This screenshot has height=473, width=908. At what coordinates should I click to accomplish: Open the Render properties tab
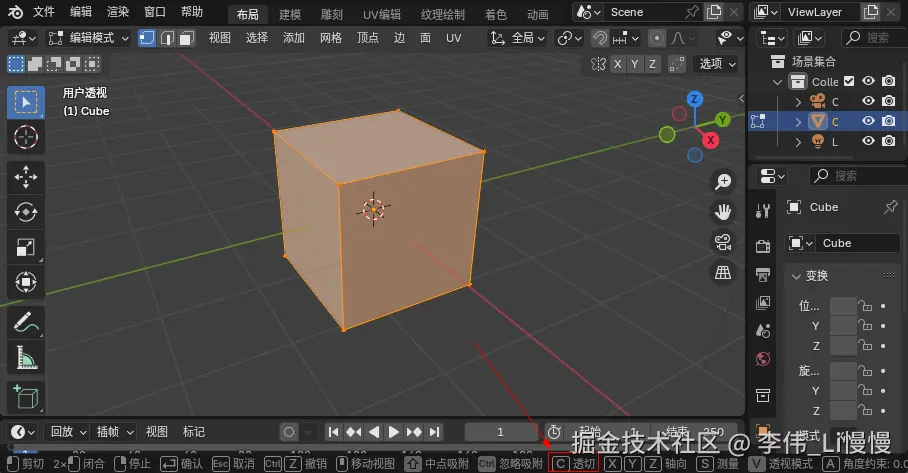(763, 246)
